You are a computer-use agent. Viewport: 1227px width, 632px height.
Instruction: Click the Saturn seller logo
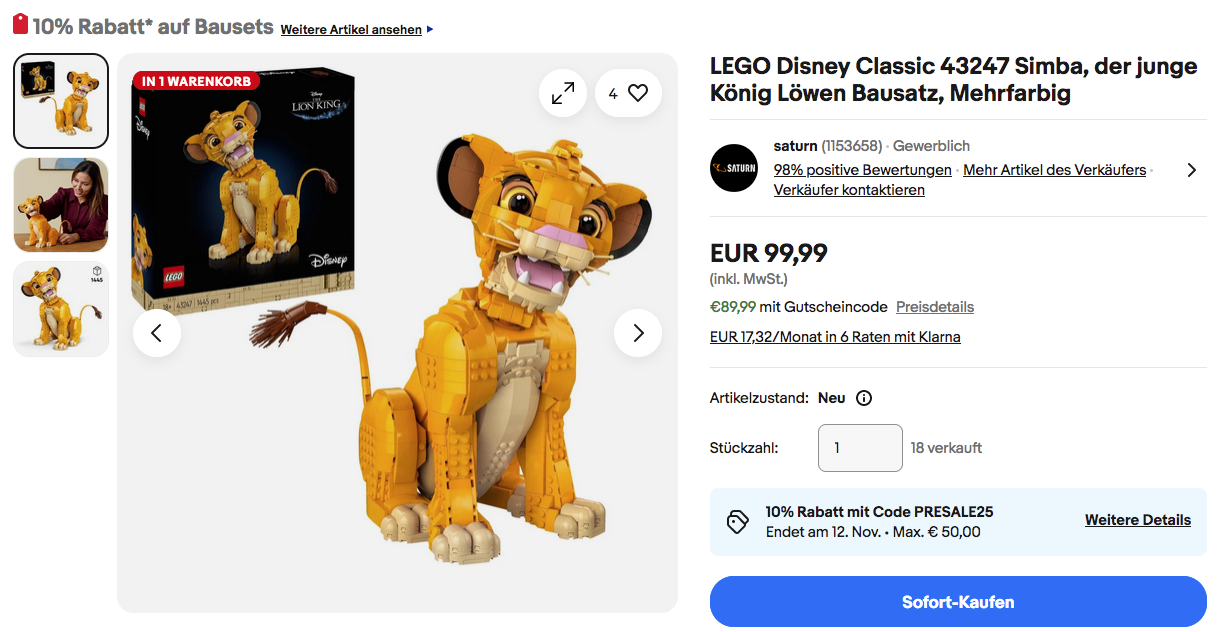[x=734, y=168]
